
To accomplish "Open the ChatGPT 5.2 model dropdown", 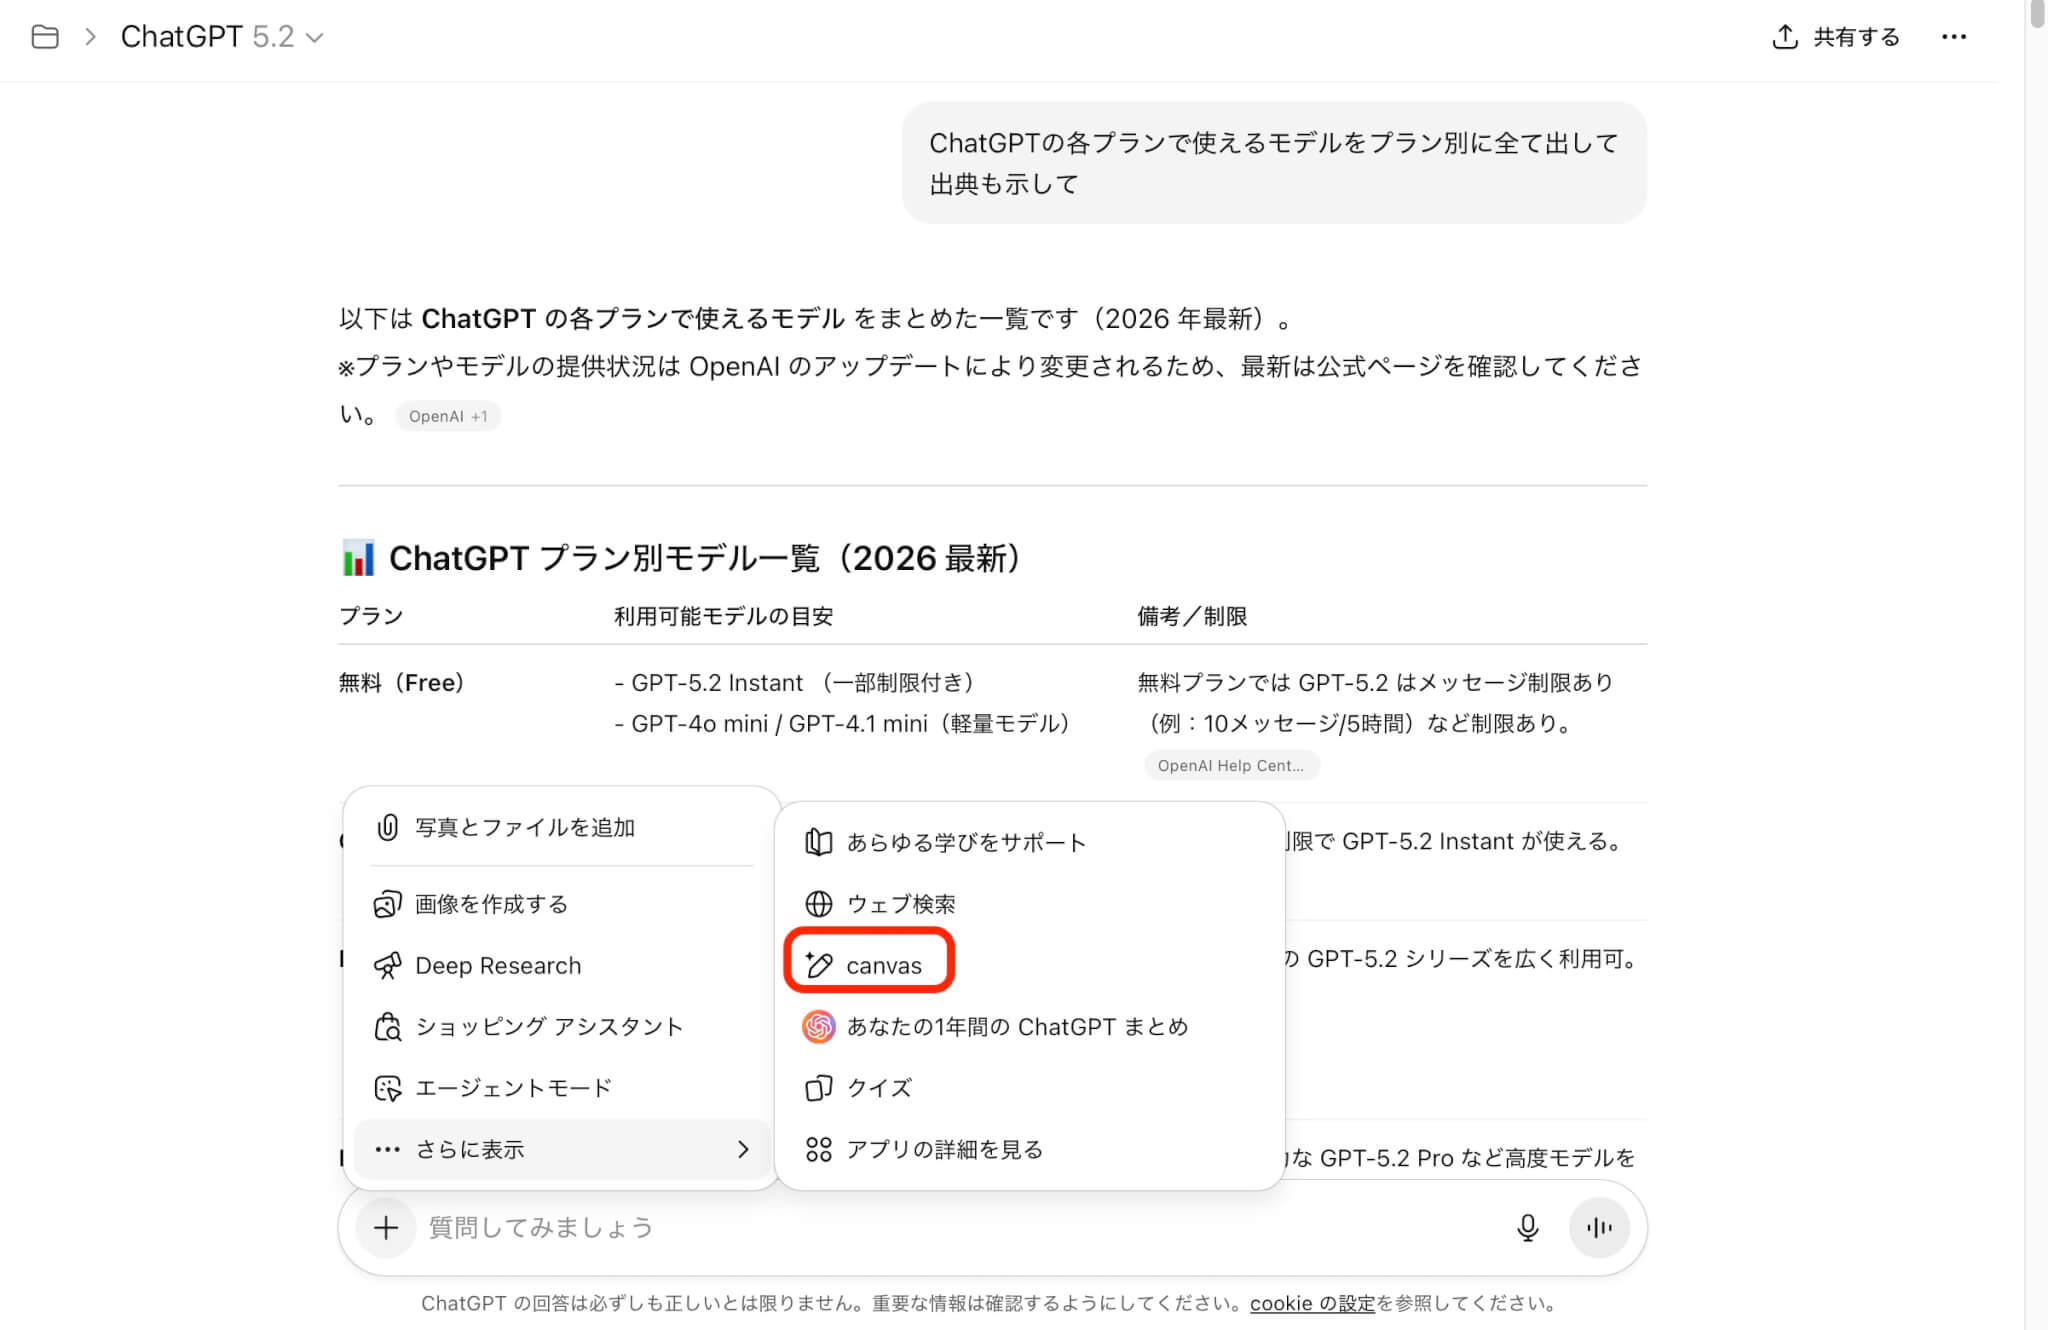I will tap(222, 37).
